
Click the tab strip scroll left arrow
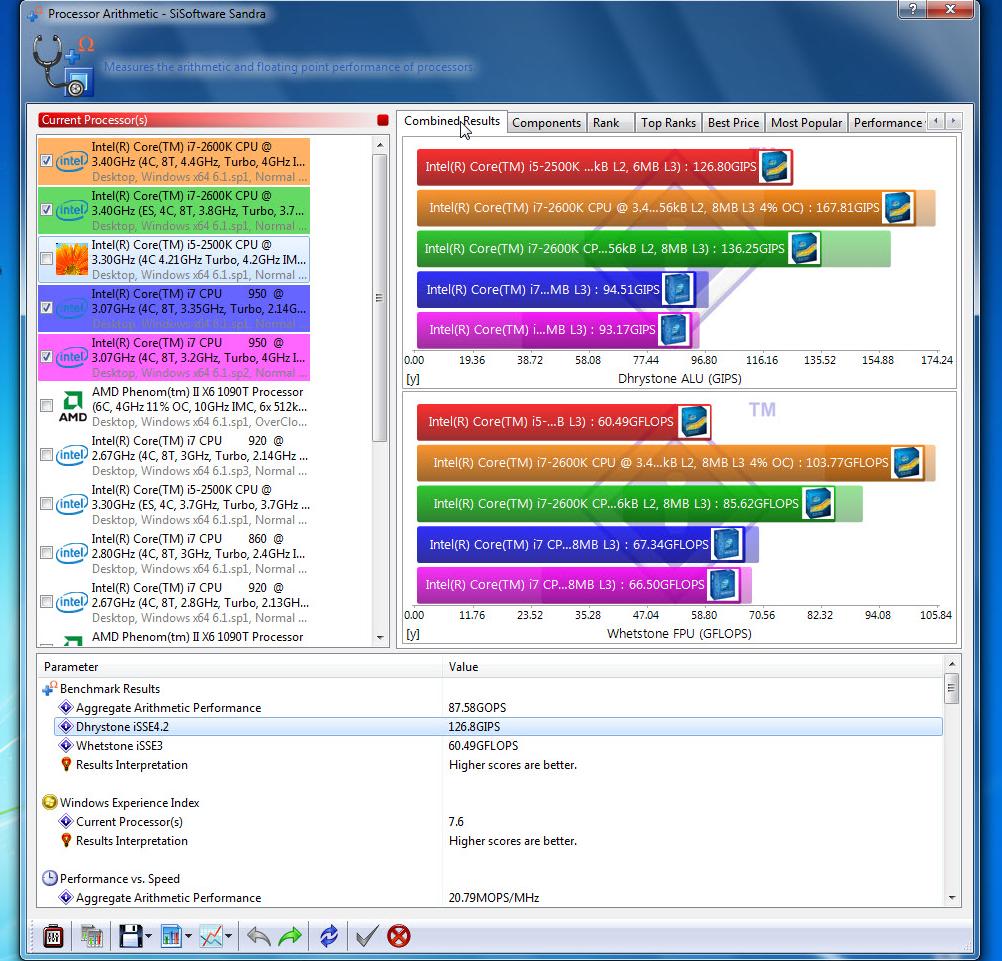coord(936,121)
